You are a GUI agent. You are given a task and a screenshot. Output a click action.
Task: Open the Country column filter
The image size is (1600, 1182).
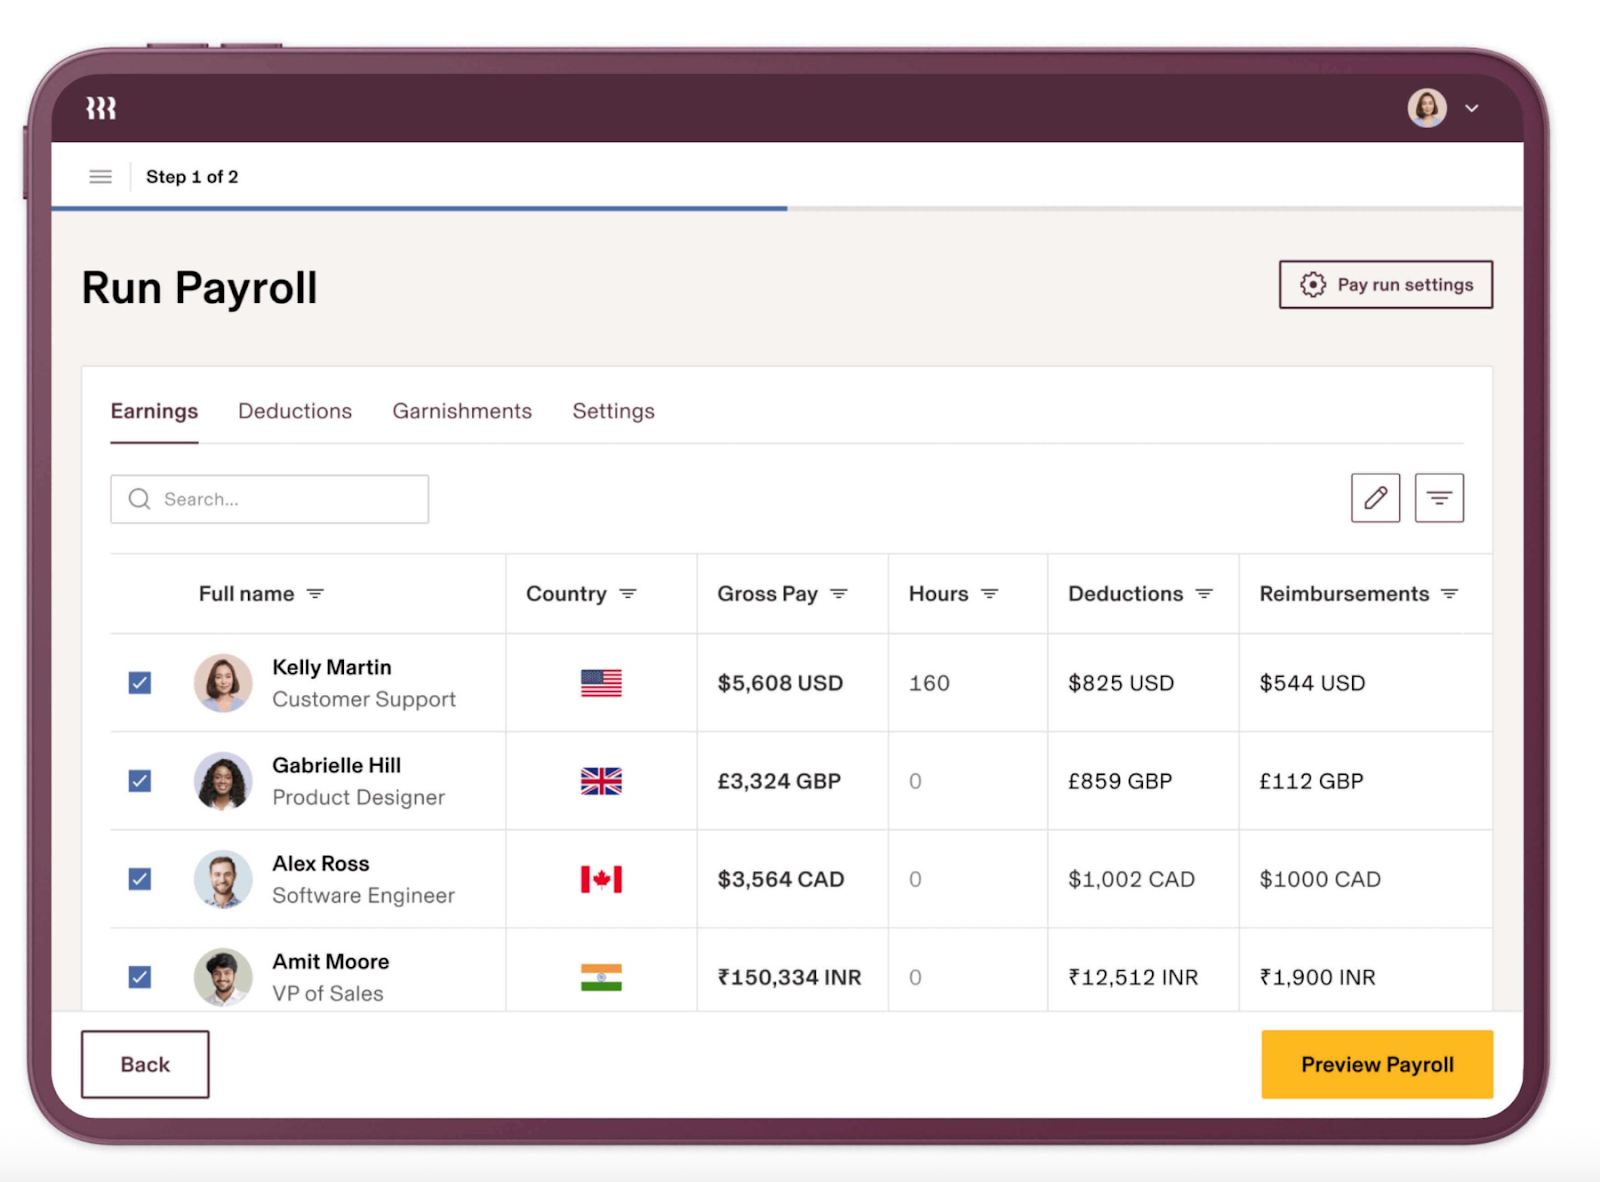pyautogui.click(x=630, y=593)
